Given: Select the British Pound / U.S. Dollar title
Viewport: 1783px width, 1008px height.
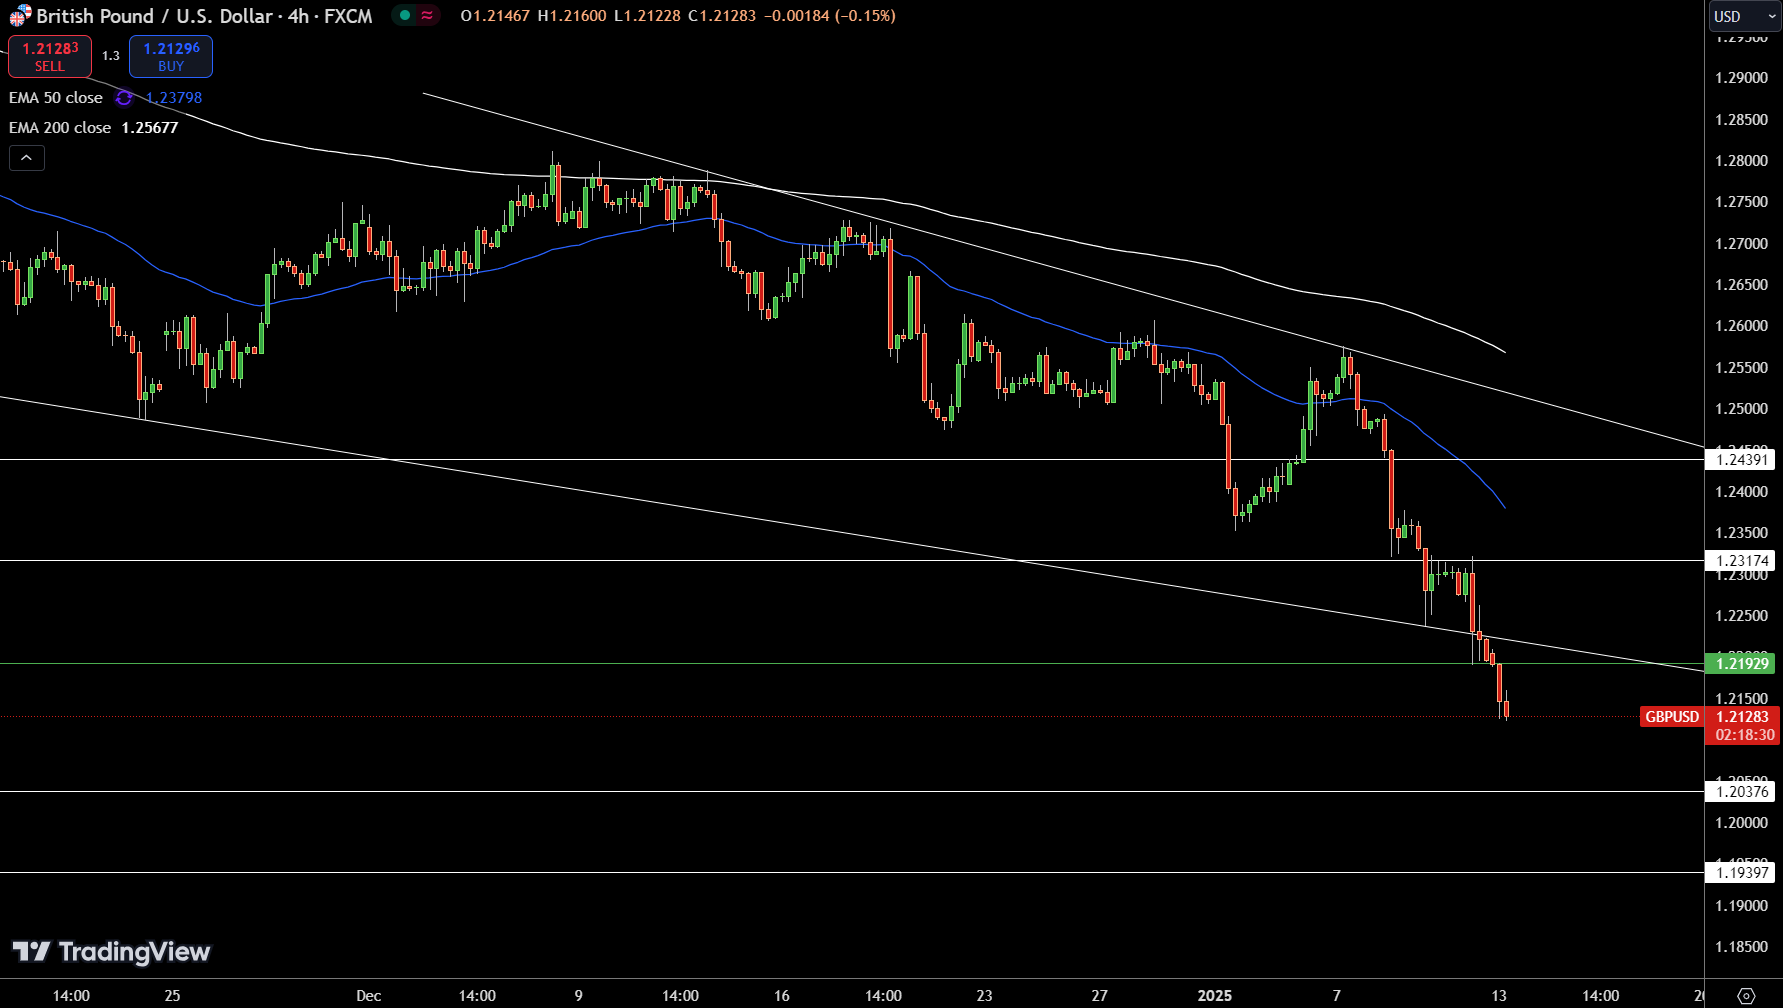Looking at the screenshot, I should (155, 16).
